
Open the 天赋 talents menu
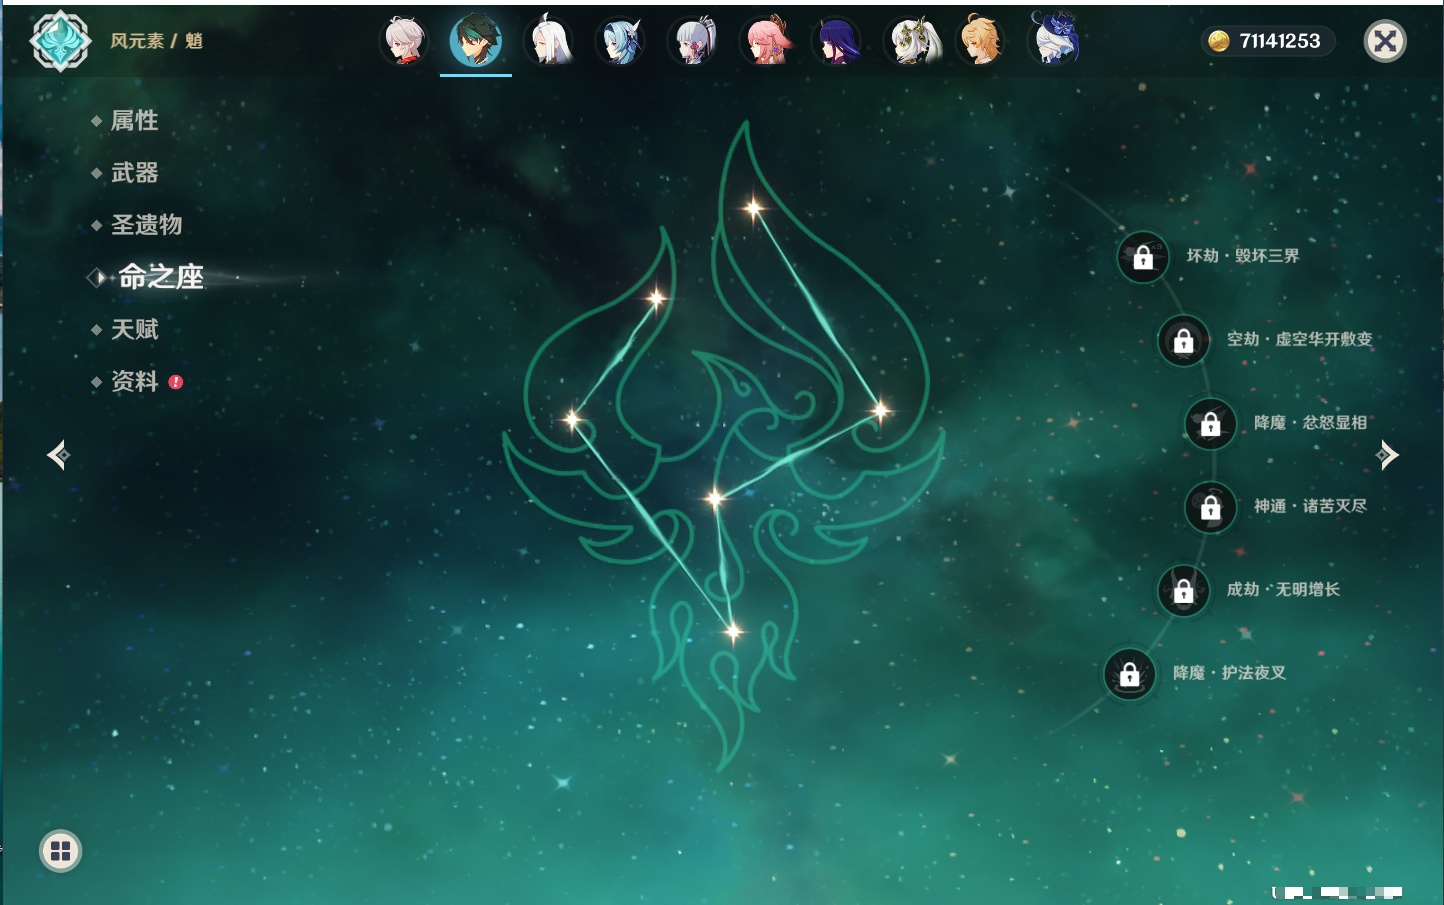134,329
